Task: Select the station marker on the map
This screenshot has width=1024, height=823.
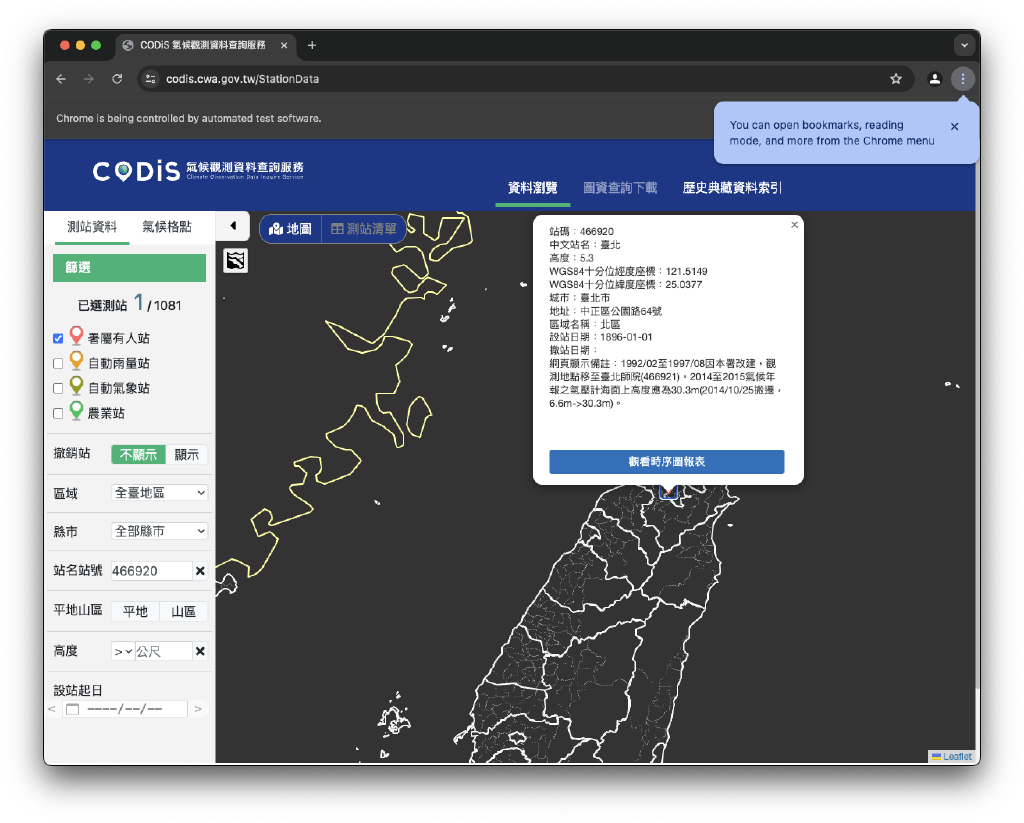Action: click(668, 492)
